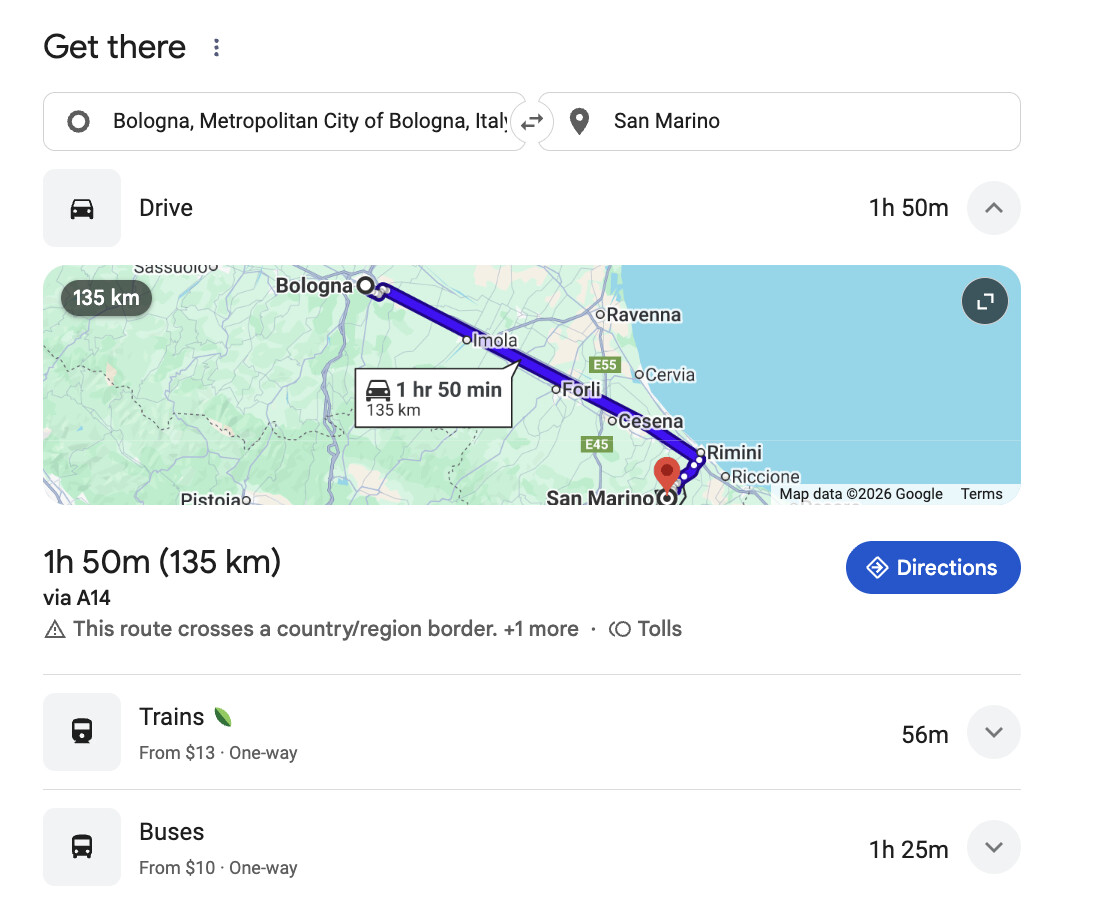Click the red San Marino map pin
1106x922 pixels.
(666, 473)
